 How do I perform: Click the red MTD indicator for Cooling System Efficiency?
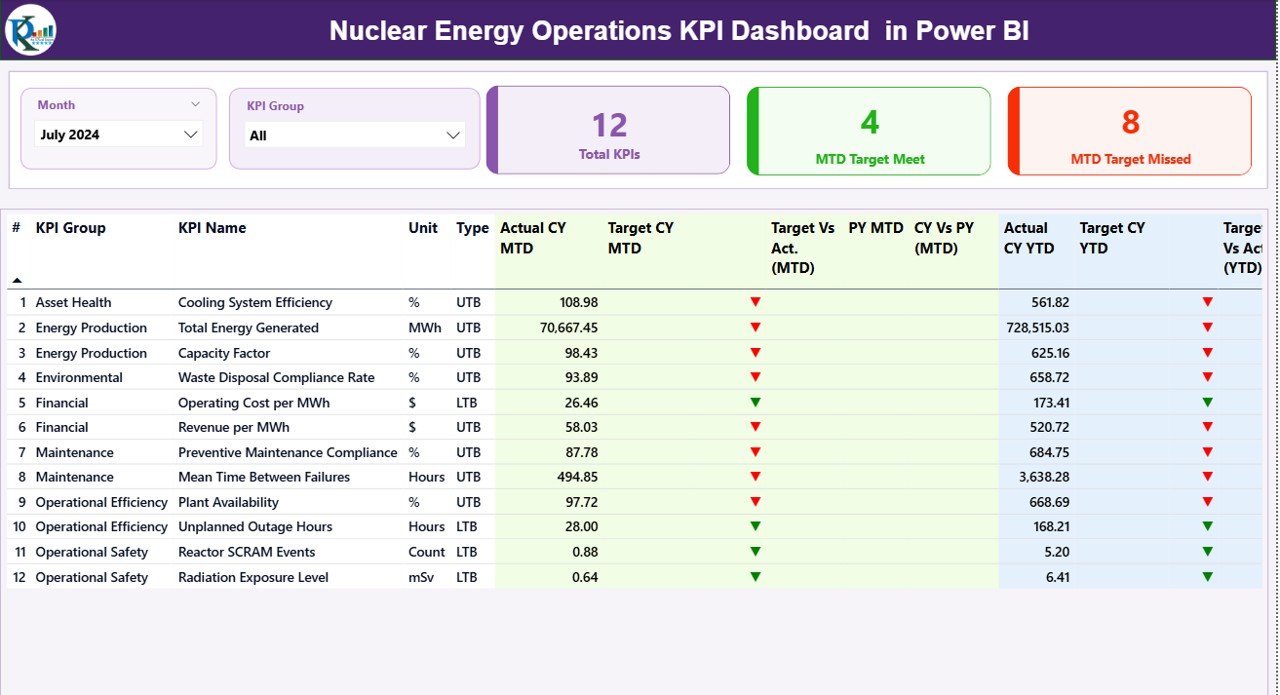tap(756, 301)
